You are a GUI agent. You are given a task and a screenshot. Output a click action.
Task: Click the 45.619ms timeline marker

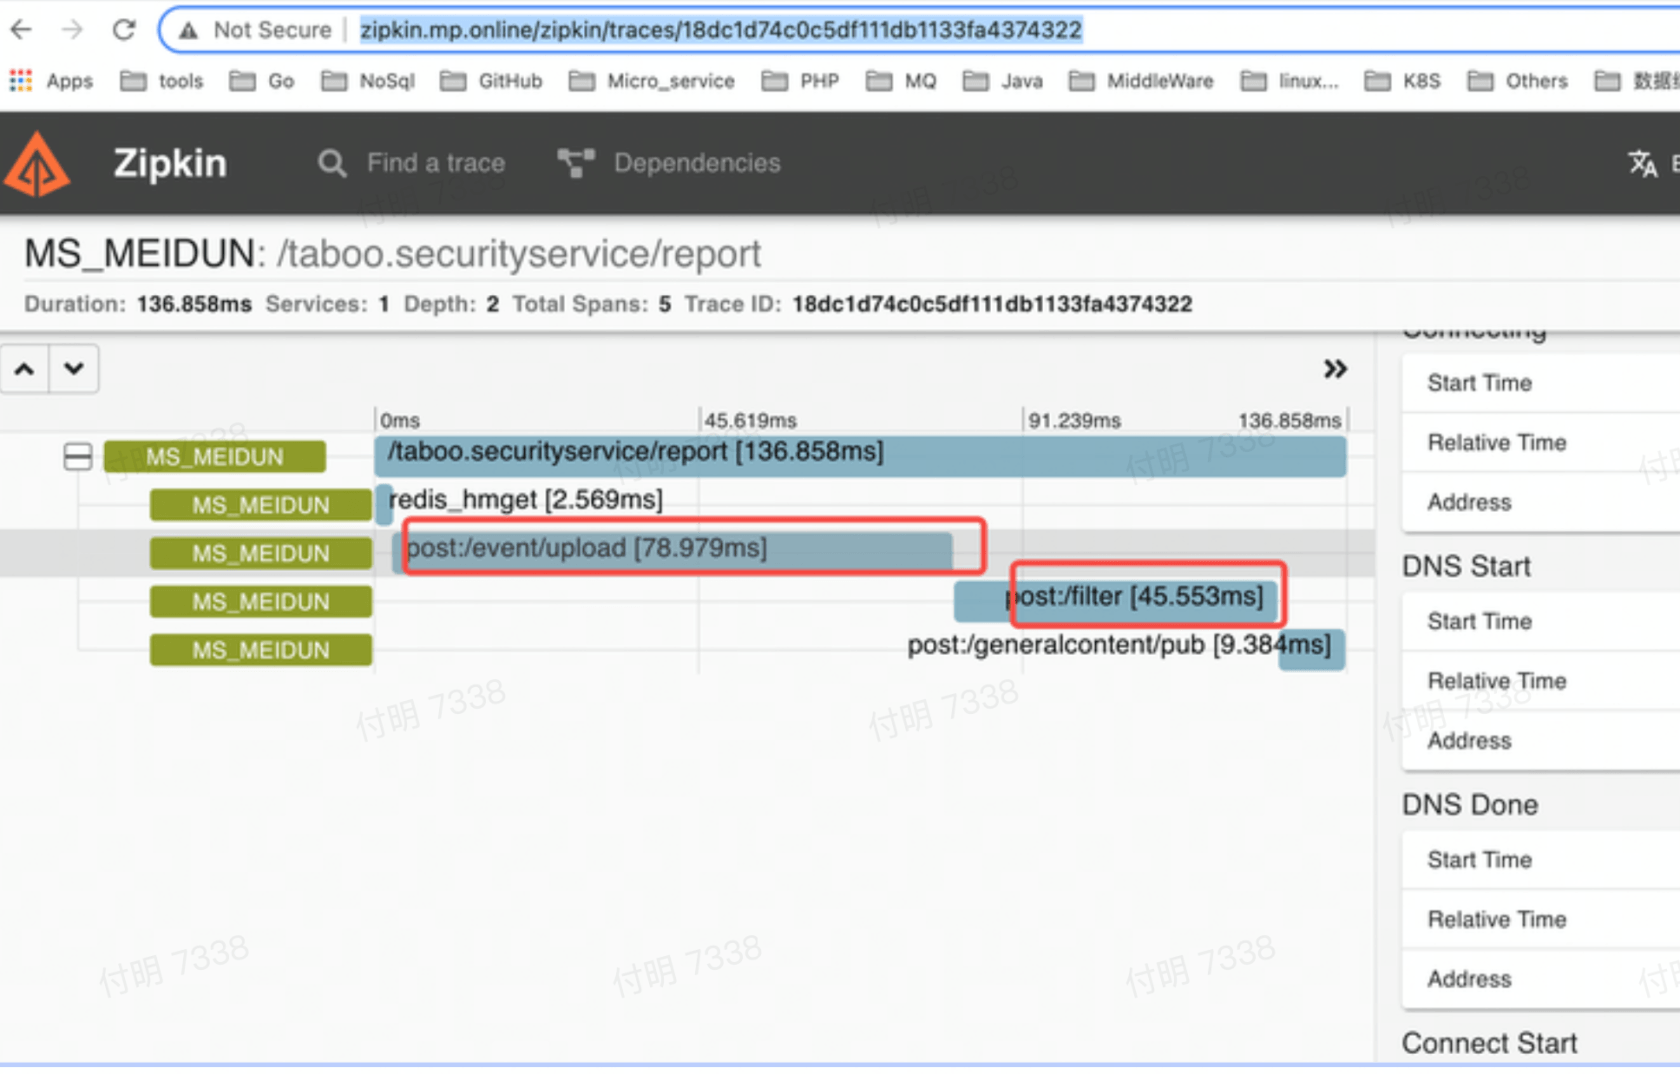(750, 421)
